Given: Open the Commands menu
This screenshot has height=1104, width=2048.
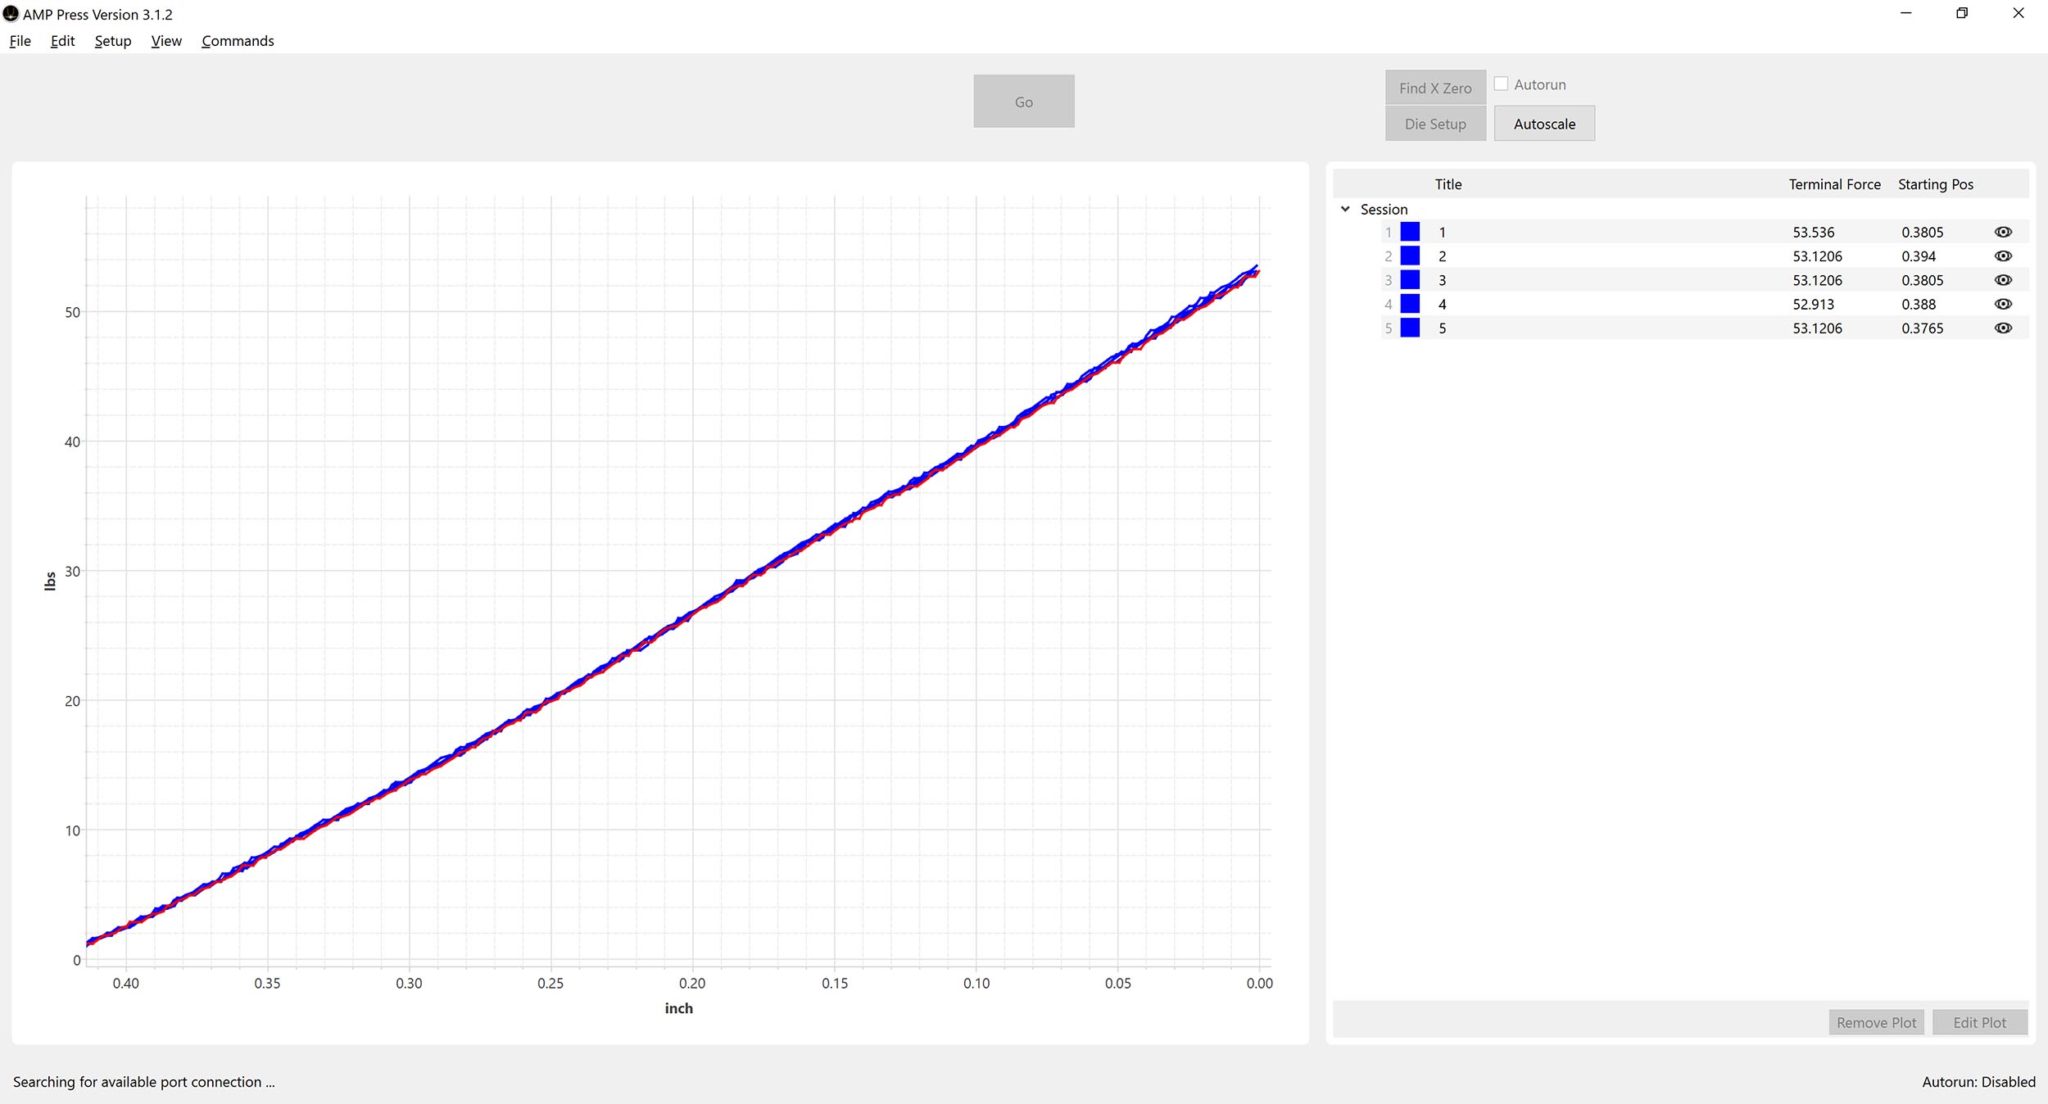Looking at the screenshot, I should [237, 41].
